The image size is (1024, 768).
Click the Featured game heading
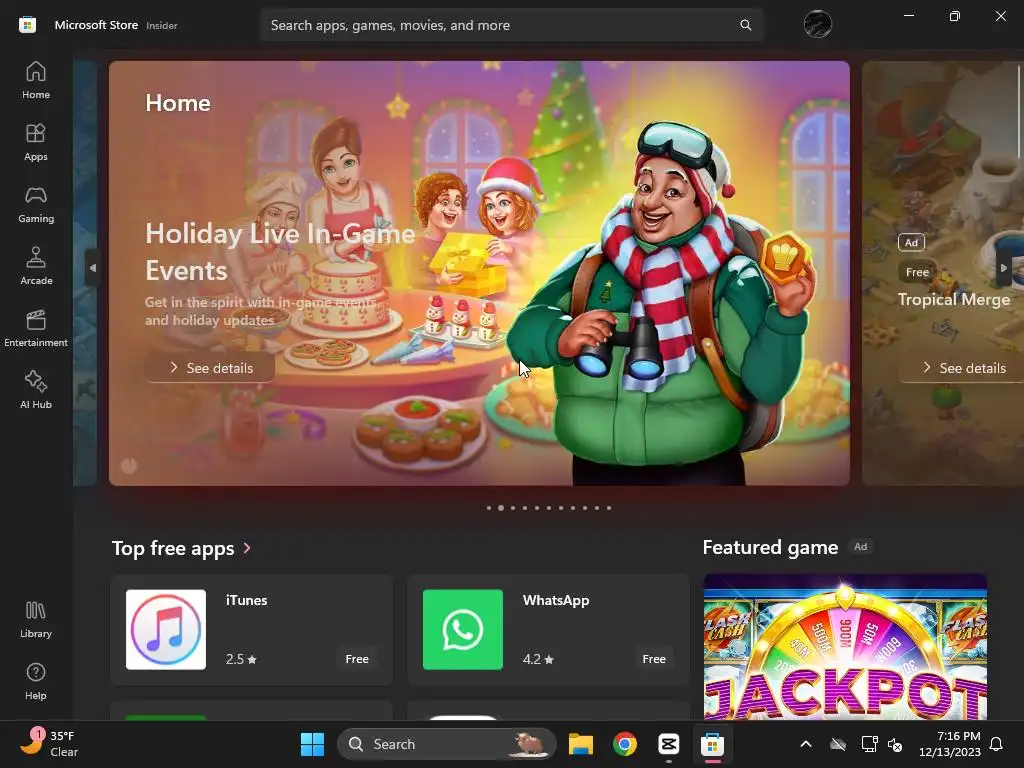click(x=770, y=547)
